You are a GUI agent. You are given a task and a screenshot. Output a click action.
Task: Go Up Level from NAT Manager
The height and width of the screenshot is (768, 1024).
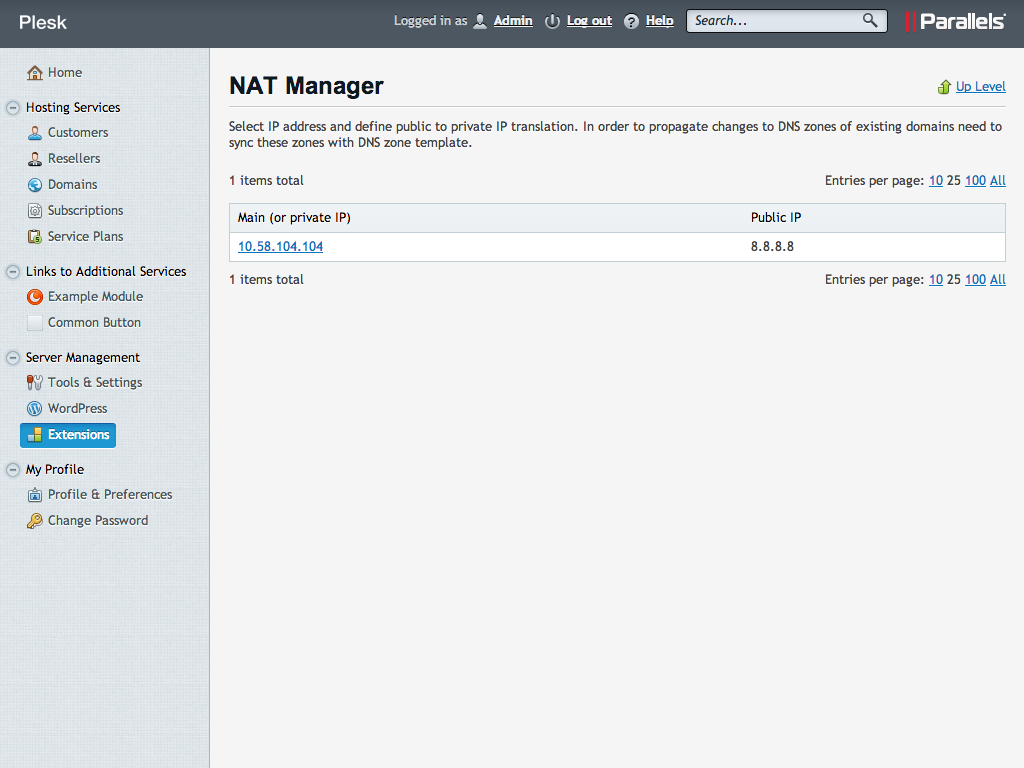(x=980, y=87)
